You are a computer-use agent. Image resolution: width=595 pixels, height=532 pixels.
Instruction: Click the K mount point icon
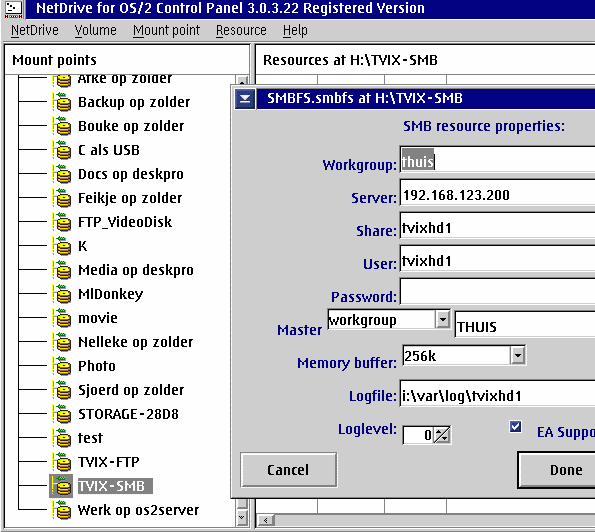click(x=62, y=246)
